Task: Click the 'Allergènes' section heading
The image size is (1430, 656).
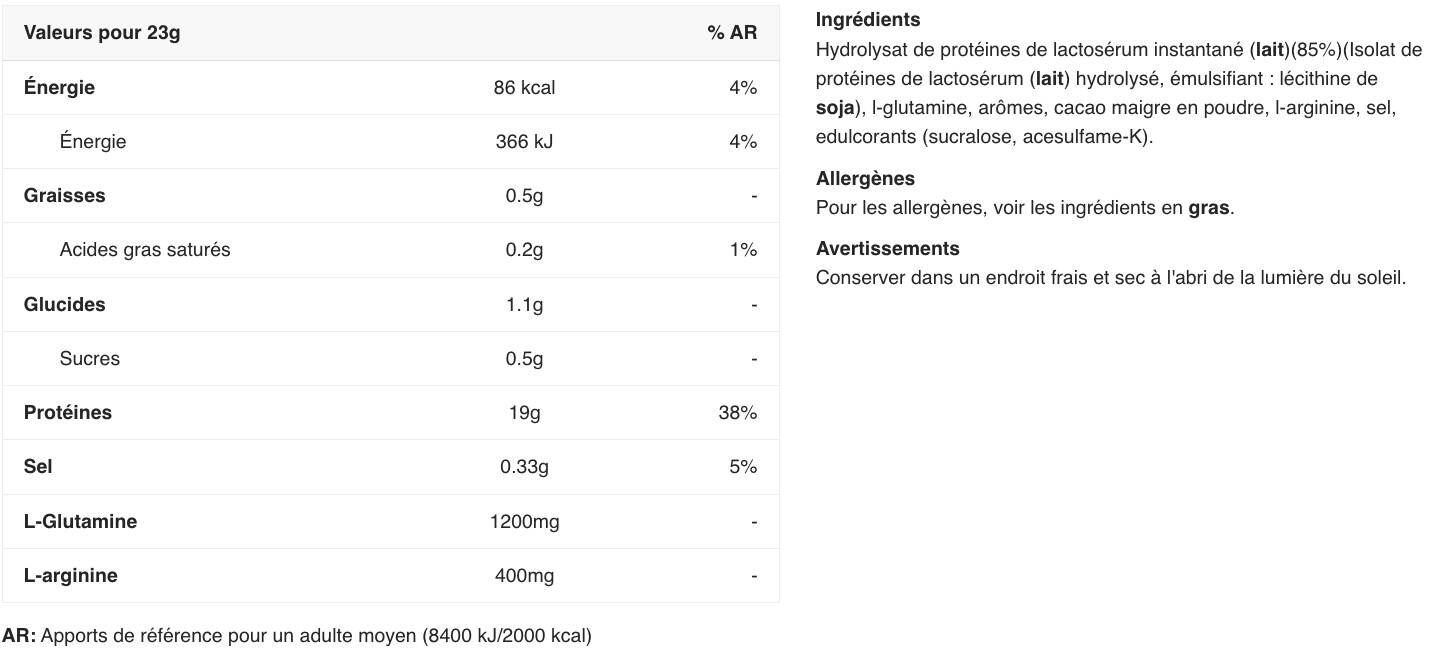Action: coord(865,179)
